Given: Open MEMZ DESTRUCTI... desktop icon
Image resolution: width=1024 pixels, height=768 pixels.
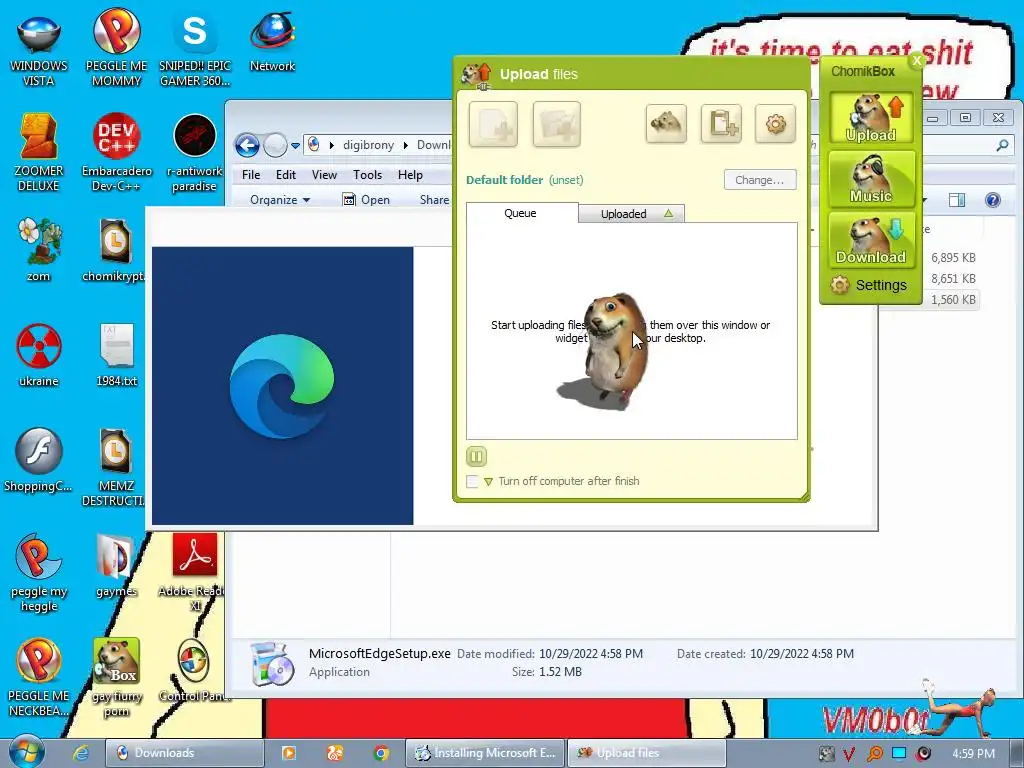Looking at the screenshot, I should pos(114,468).
